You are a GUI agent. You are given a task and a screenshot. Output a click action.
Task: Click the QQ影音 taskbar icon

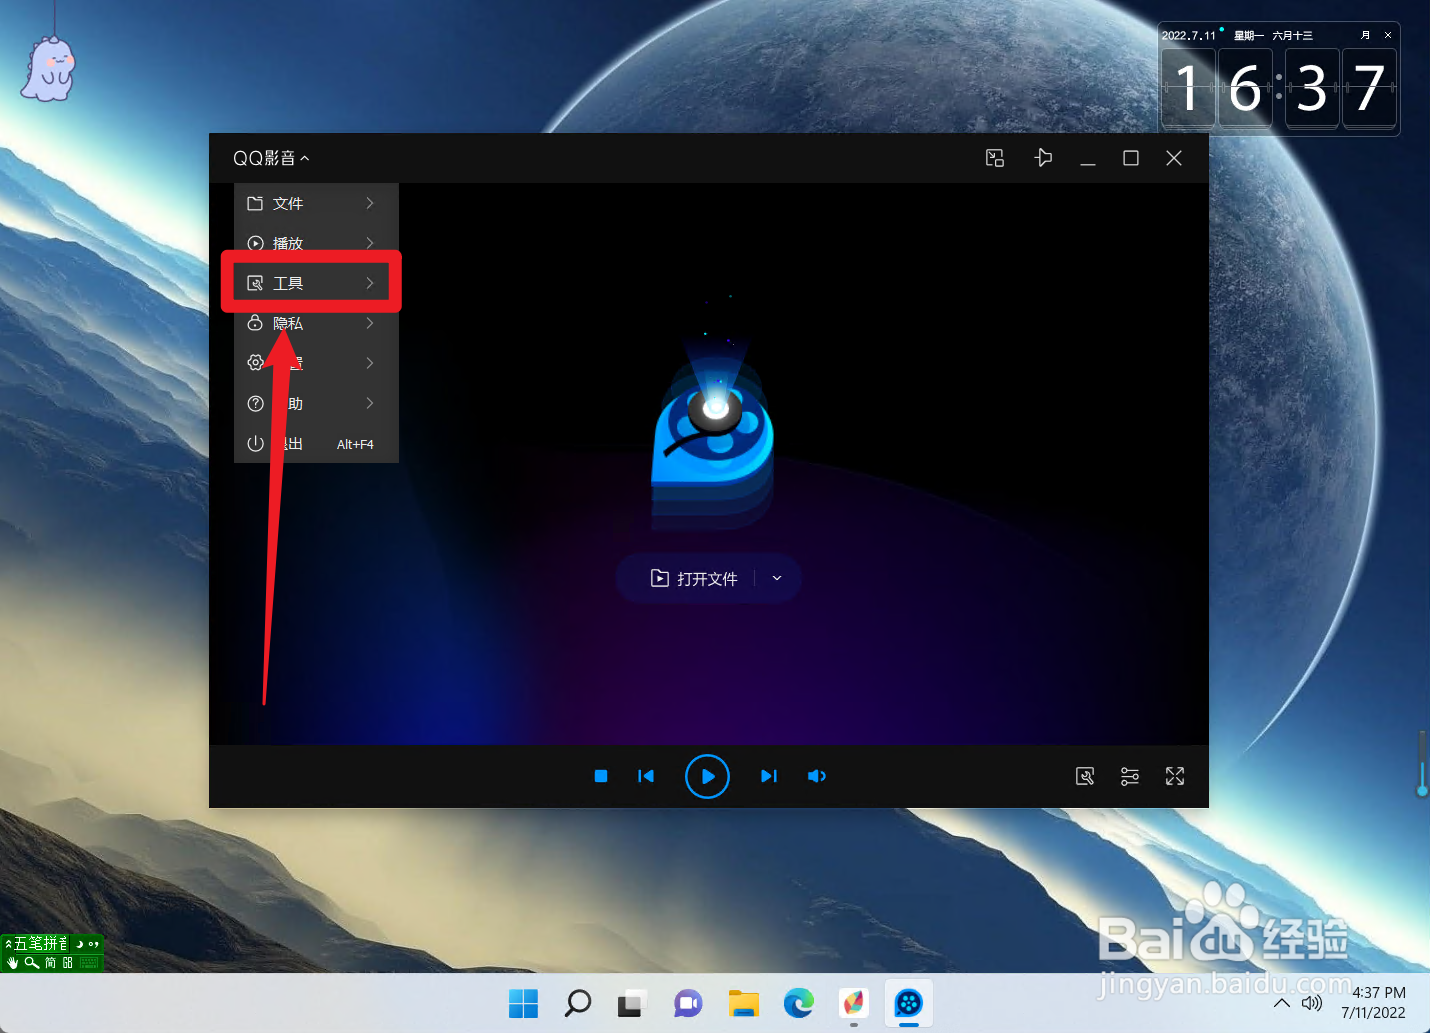(909, 1003)
